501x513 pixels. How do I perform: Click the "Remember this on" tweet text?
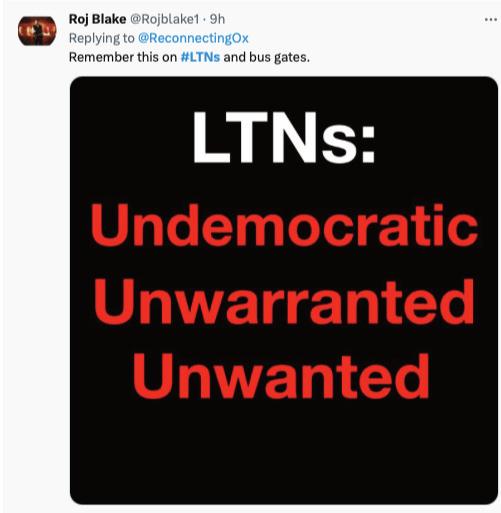point(123,57)
